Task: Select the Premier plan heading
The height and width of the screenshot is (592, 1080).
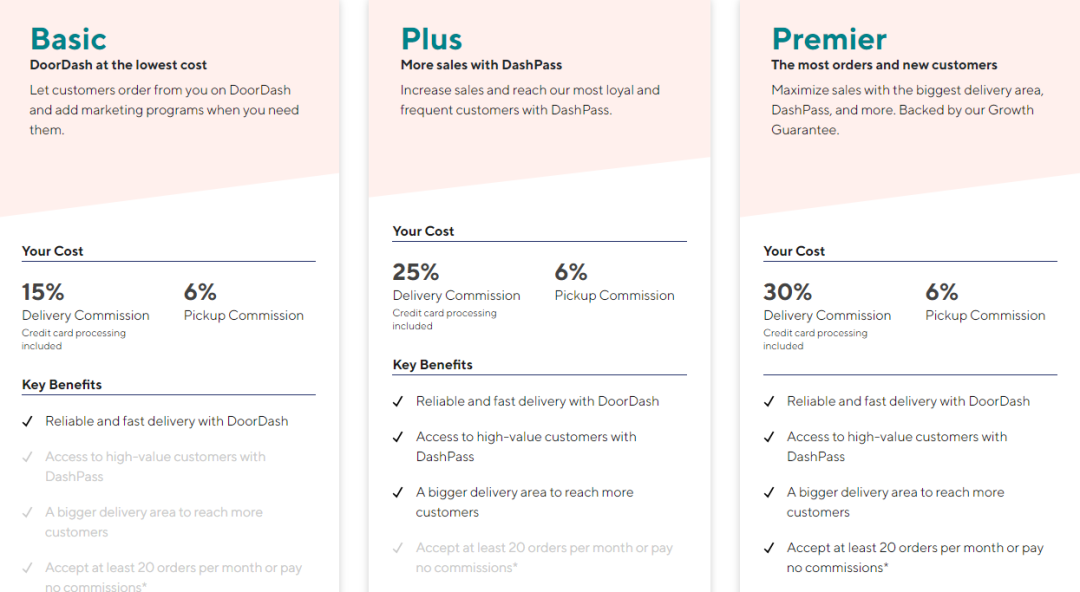Action: pos(829,39)
